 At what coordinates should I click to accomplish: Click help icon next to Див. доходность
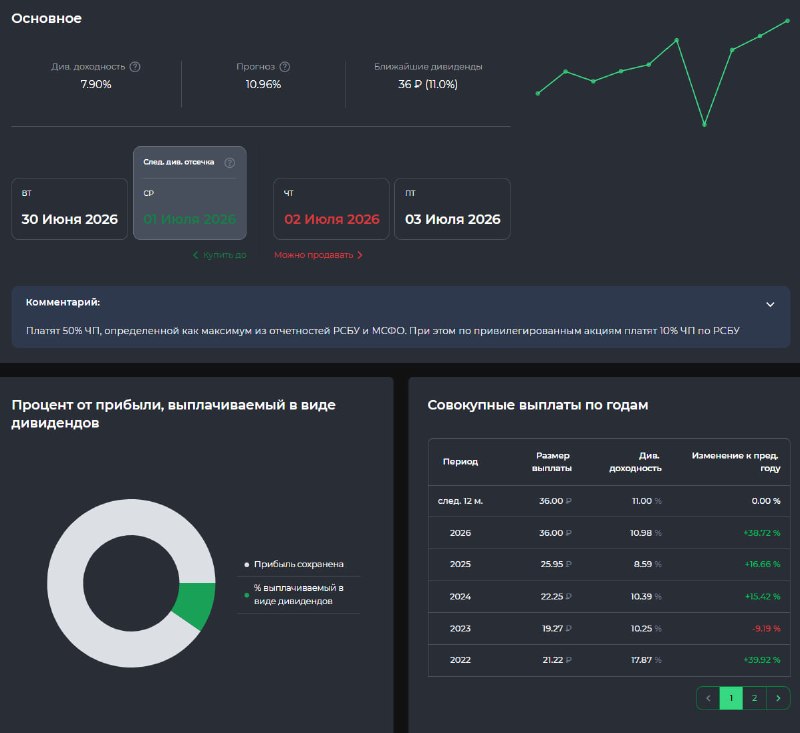(135, 67)
